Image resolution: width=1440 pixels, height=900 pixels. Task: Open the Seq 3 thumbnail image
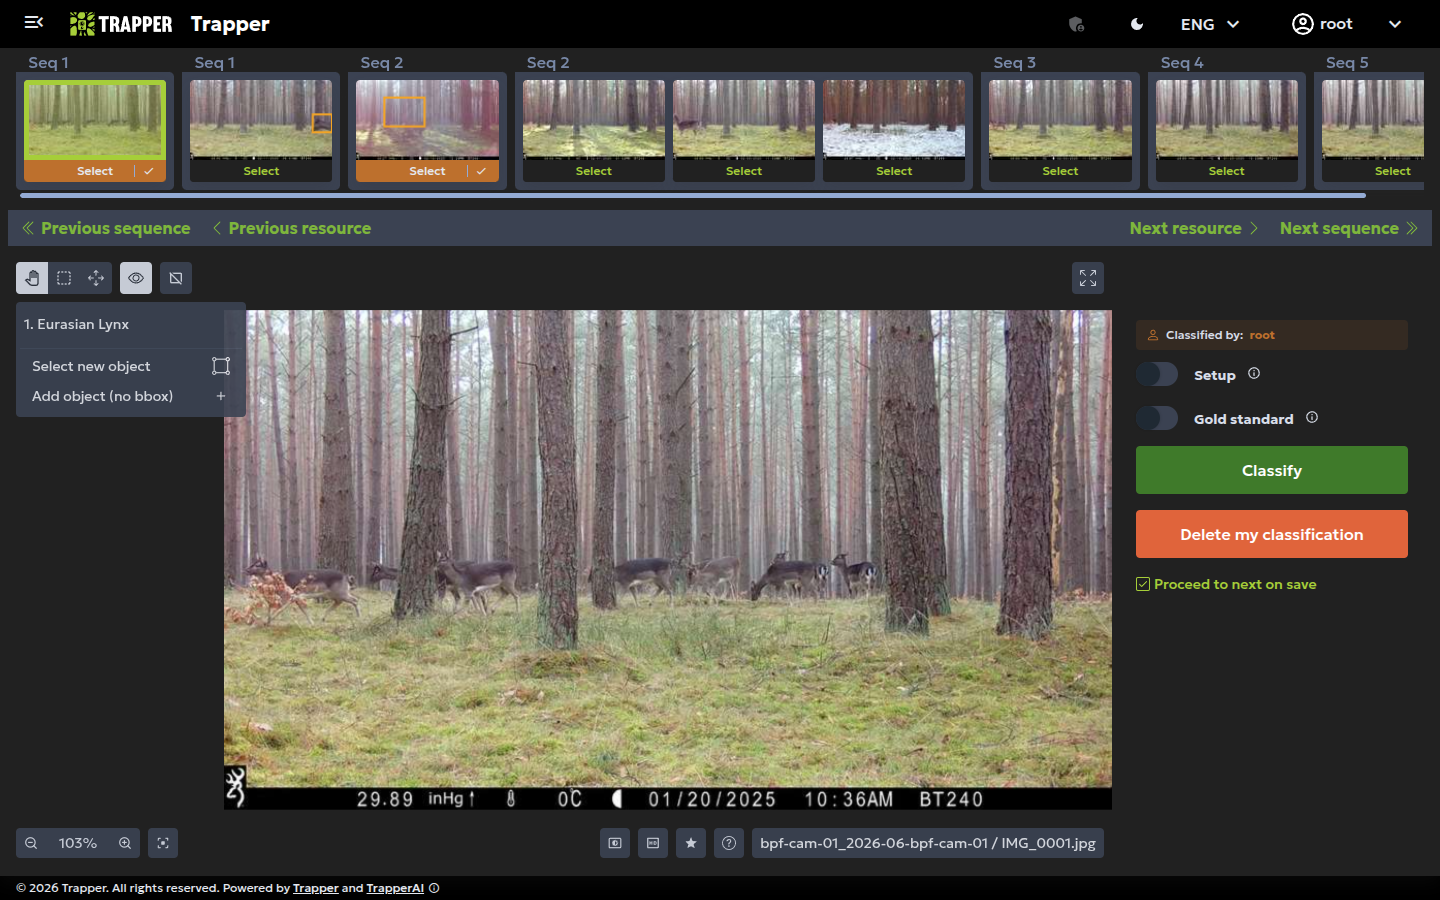pos(1060,120)
